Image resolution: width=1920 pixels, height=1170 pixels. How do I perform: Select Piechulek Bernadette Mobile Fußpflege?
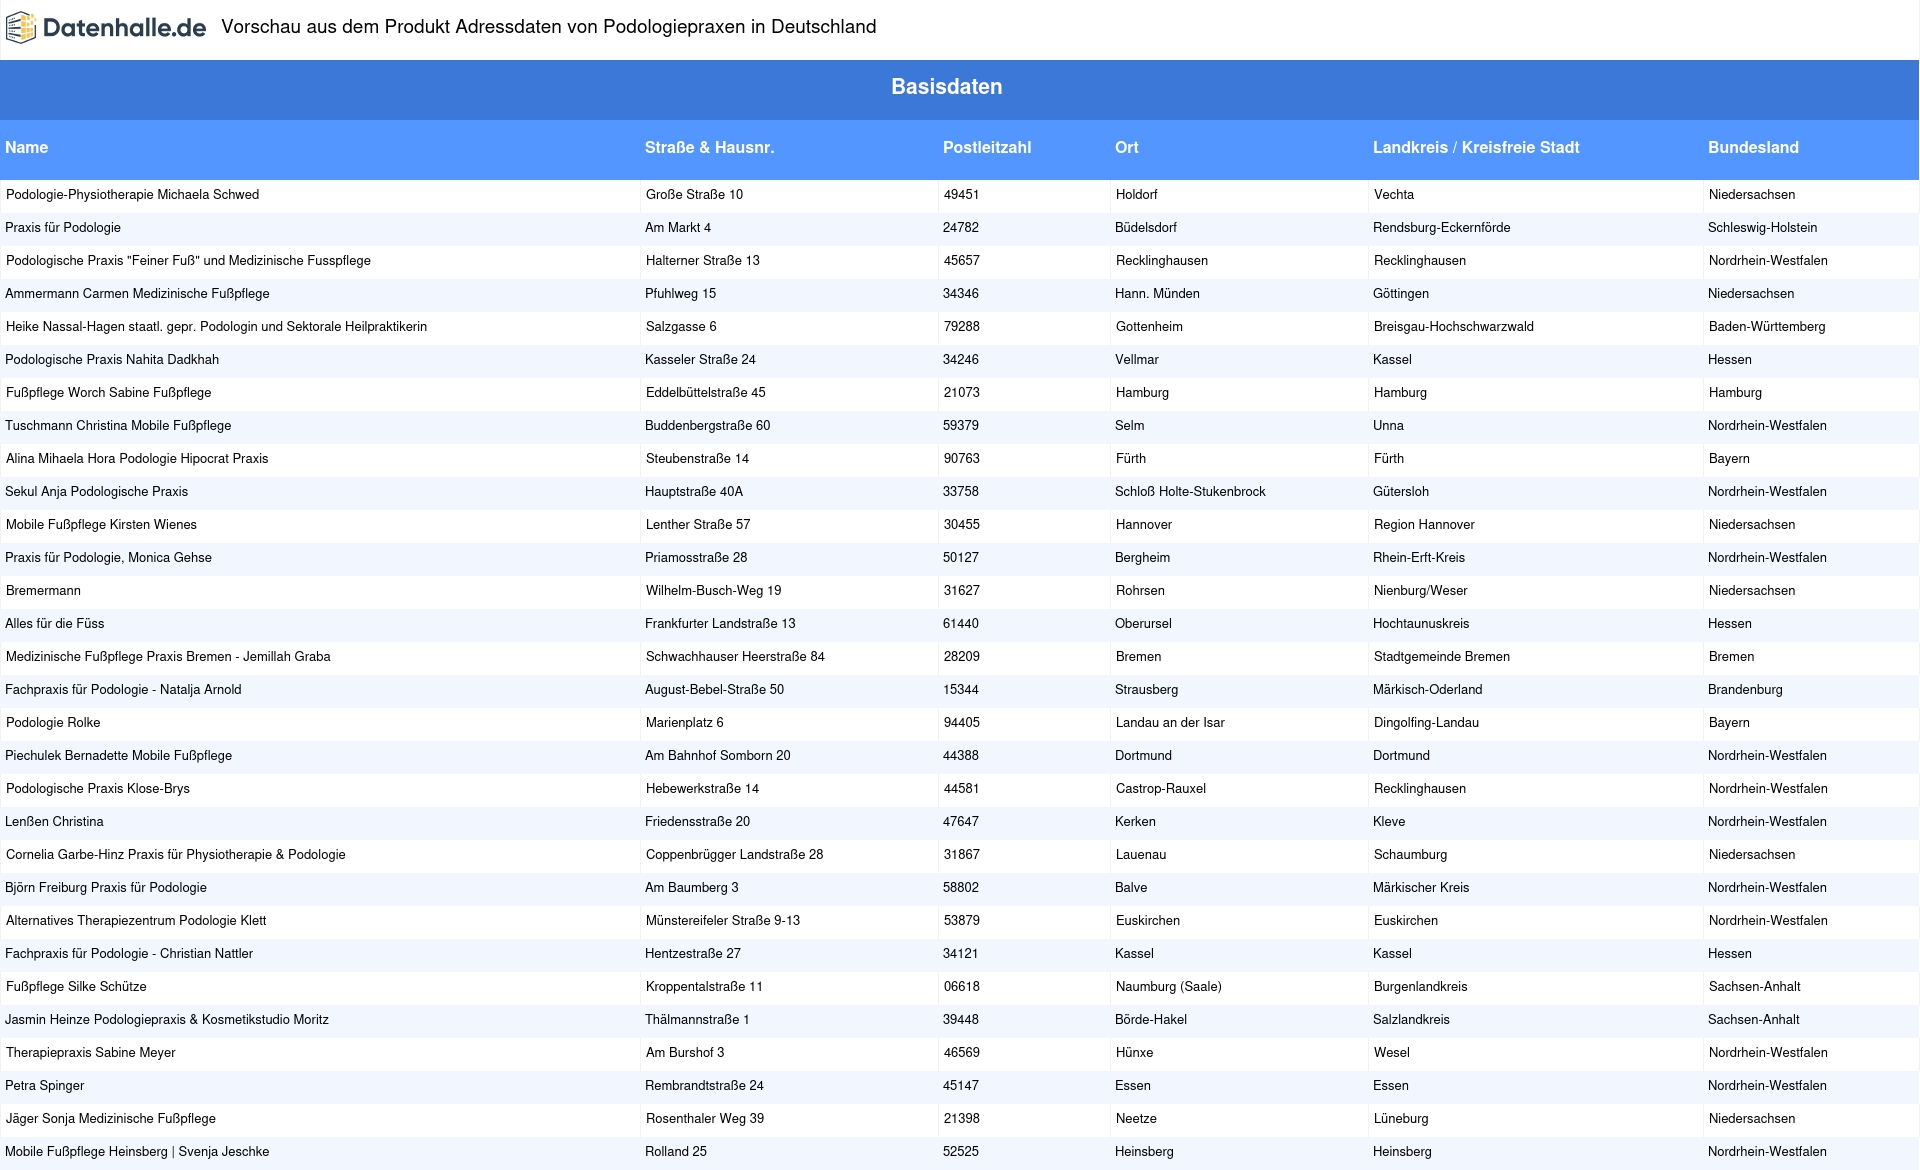(118, 756)
